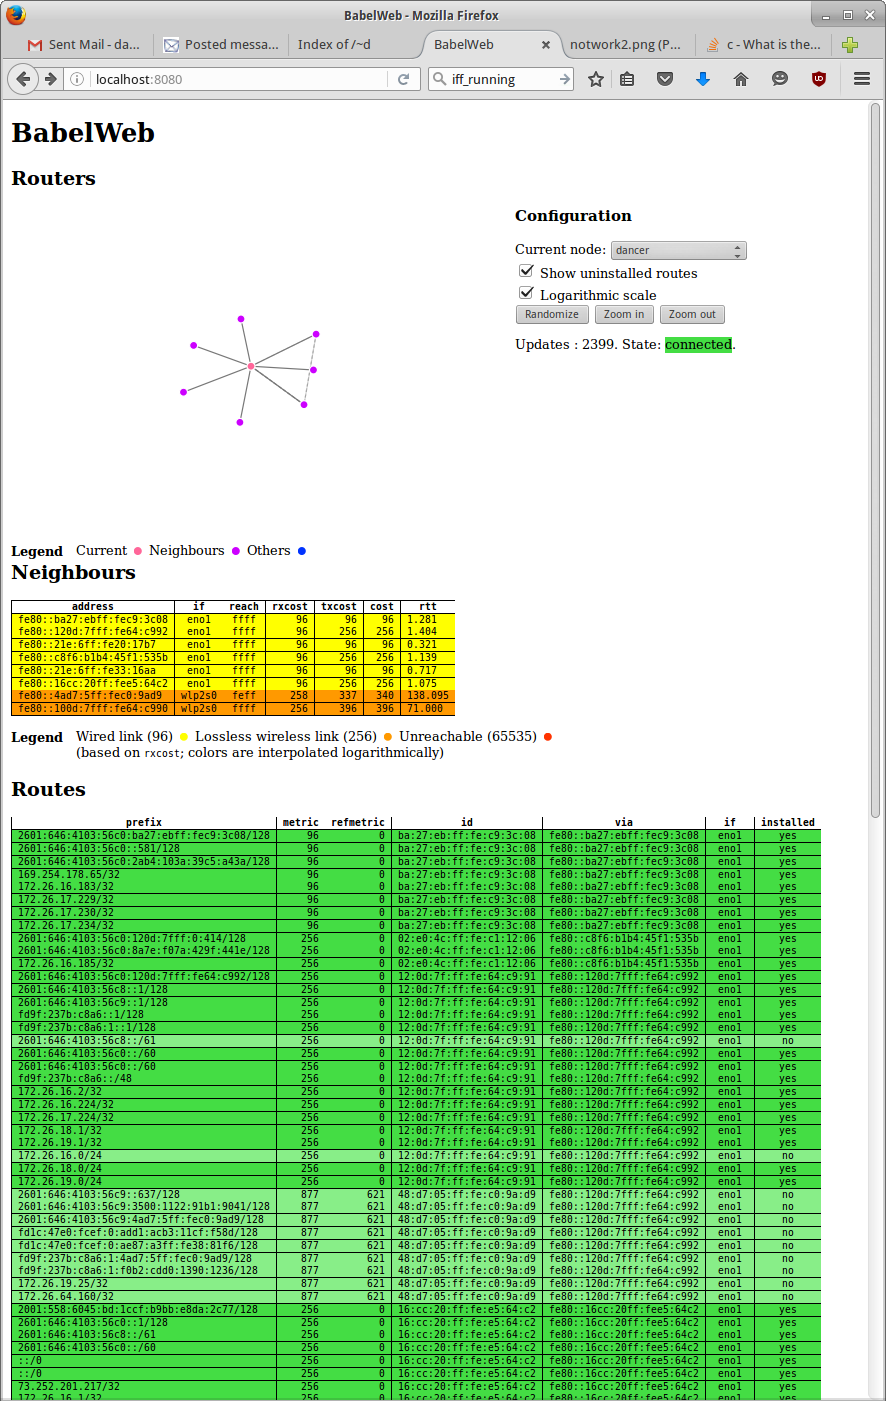Click the prefix column header
The image size is (886, 1401).
pyautogui.click(x=144, y=822)
